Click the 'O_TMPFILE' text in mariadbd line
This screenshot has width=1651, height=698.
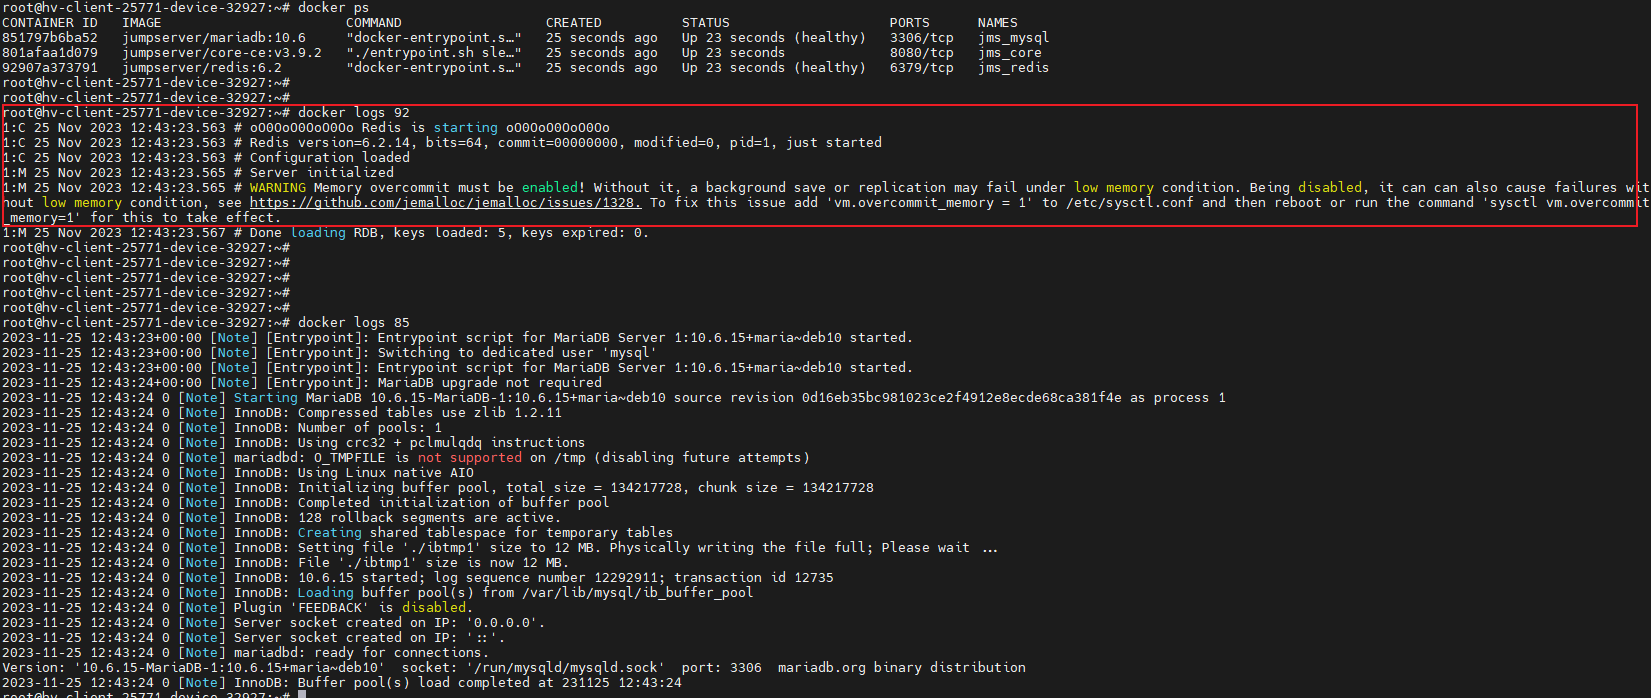pyautogui.click(x=350, y=458)
